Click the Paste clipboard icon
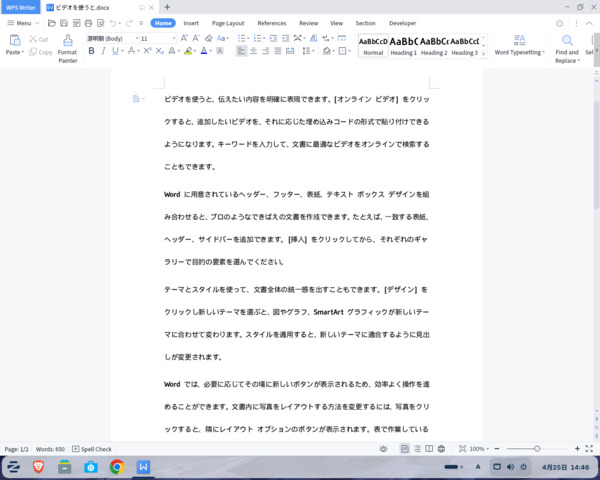This screenshot has height=480, width=600. tap(15, 40)
